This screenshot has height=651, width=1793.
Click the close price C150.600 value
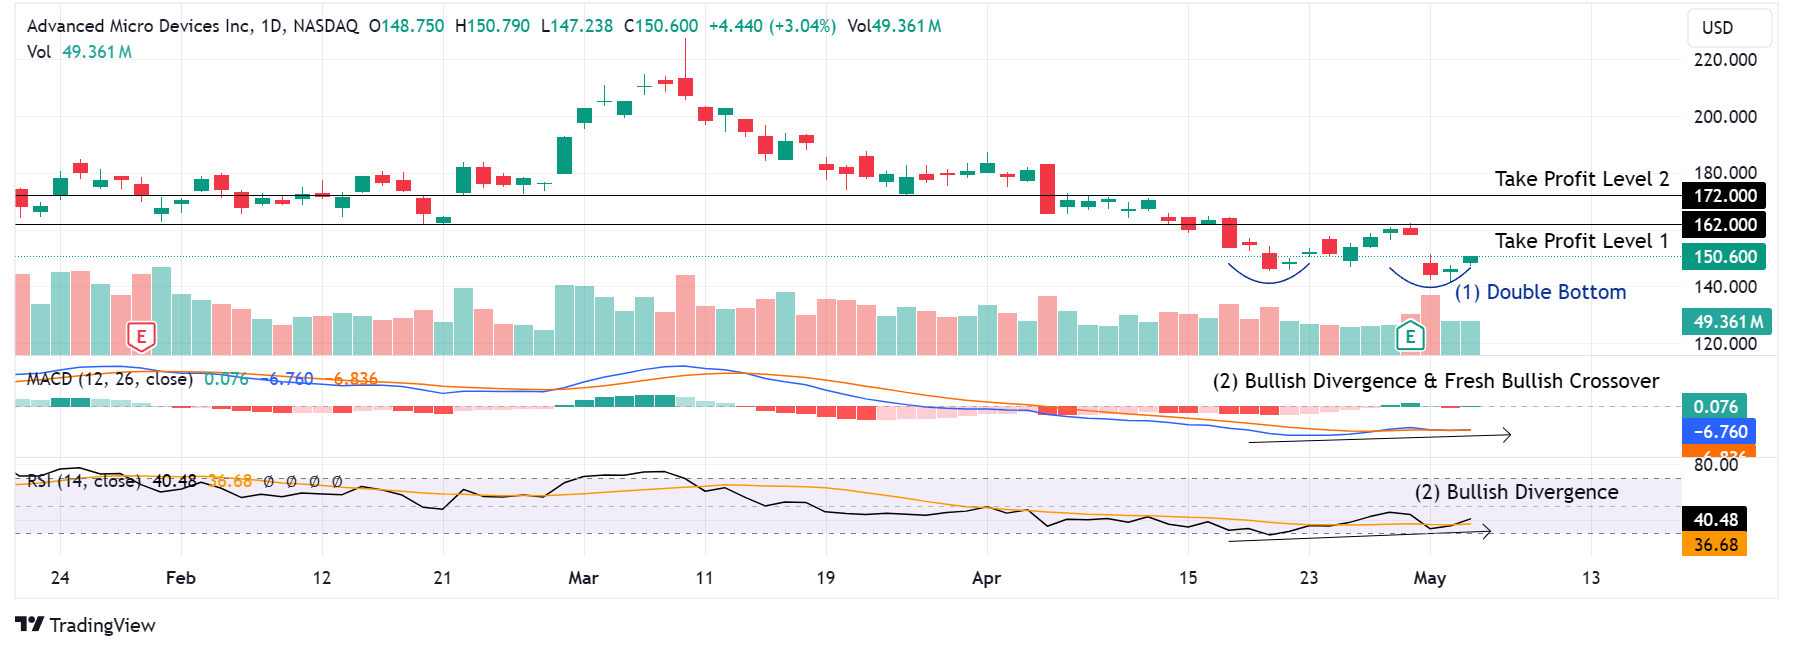[x=661, y=26]
